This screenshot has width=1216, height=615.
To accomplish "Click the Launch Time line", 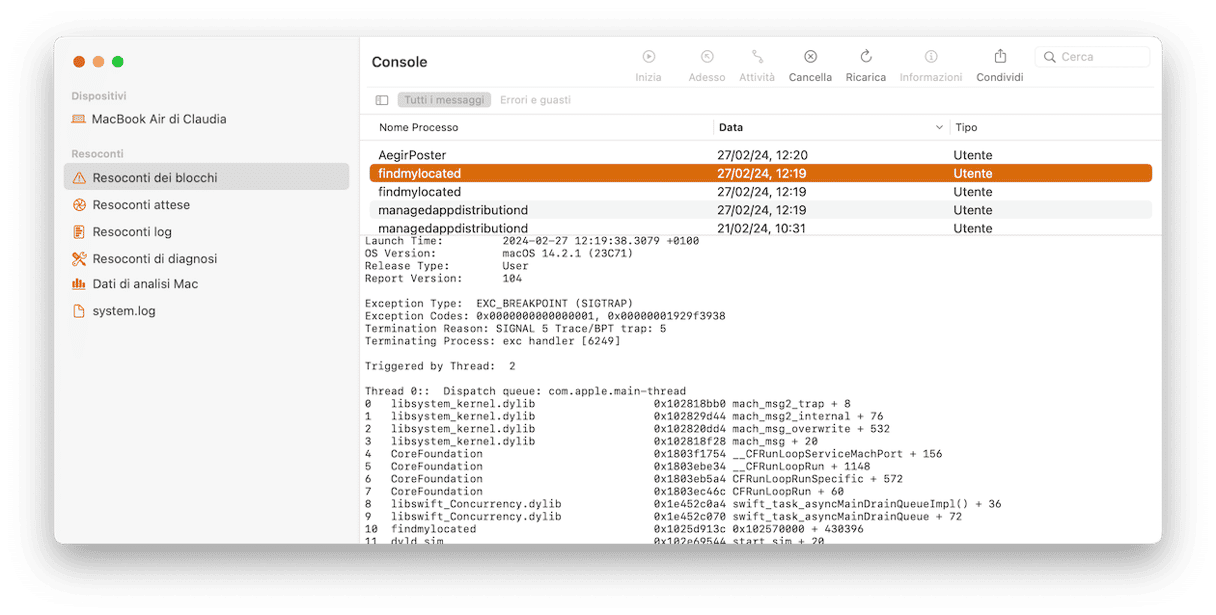I will pyautogui.click(x=532, y=241).
